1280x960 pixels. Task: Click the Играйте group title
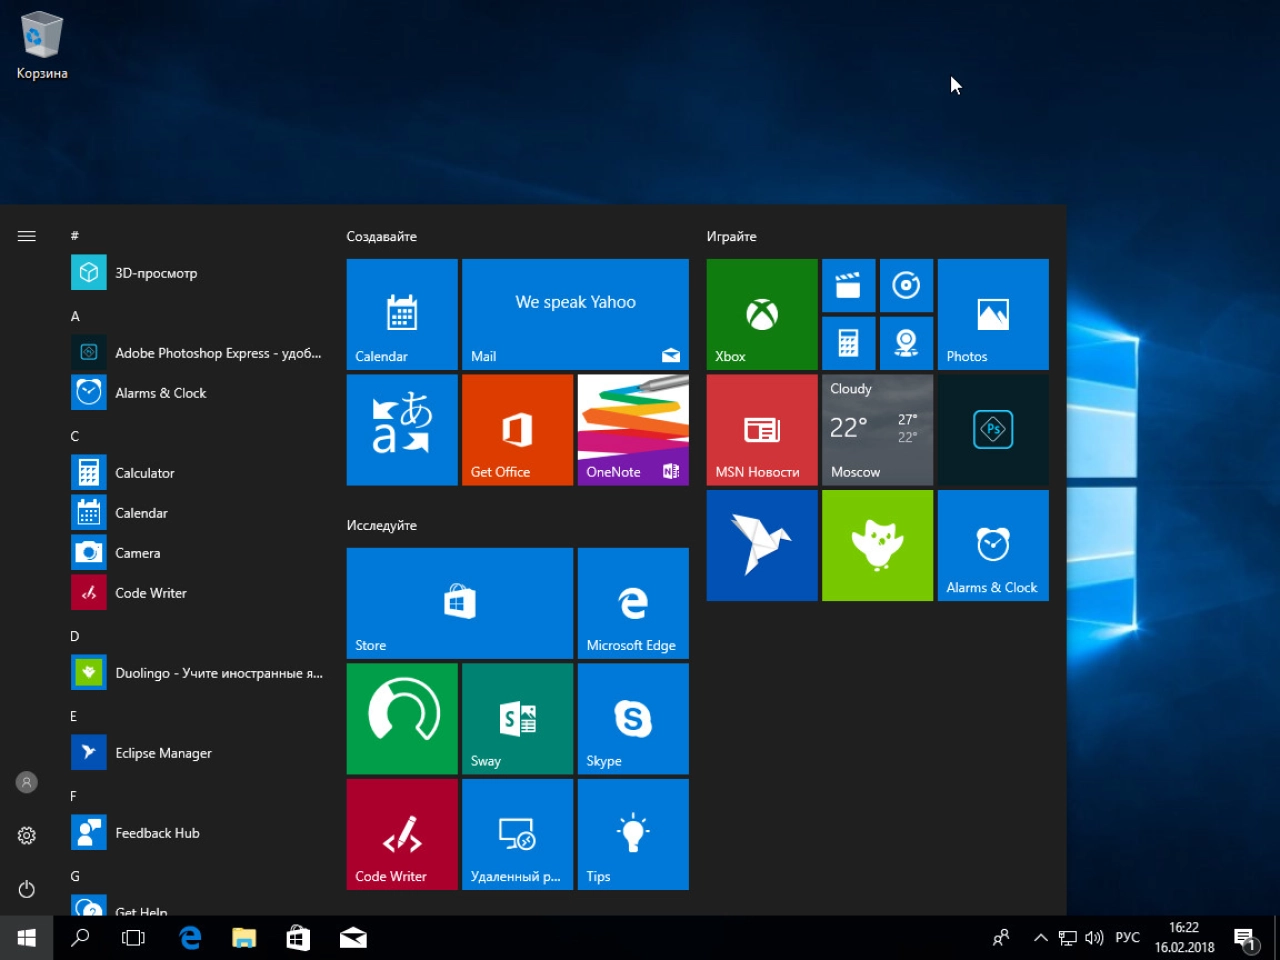731,237
